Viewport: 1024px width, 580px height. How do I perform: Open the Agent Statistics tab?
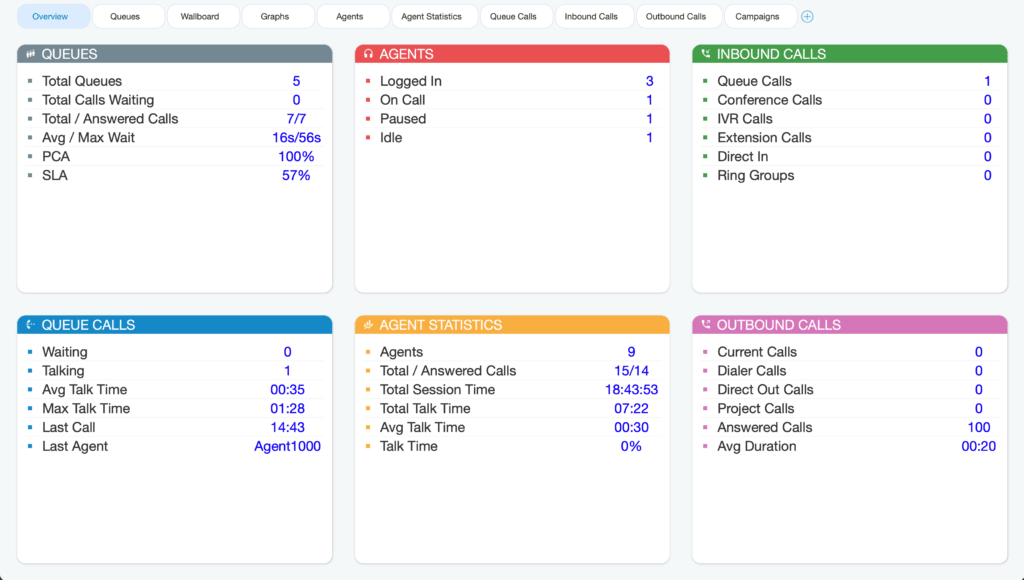[x=432, y=16]
